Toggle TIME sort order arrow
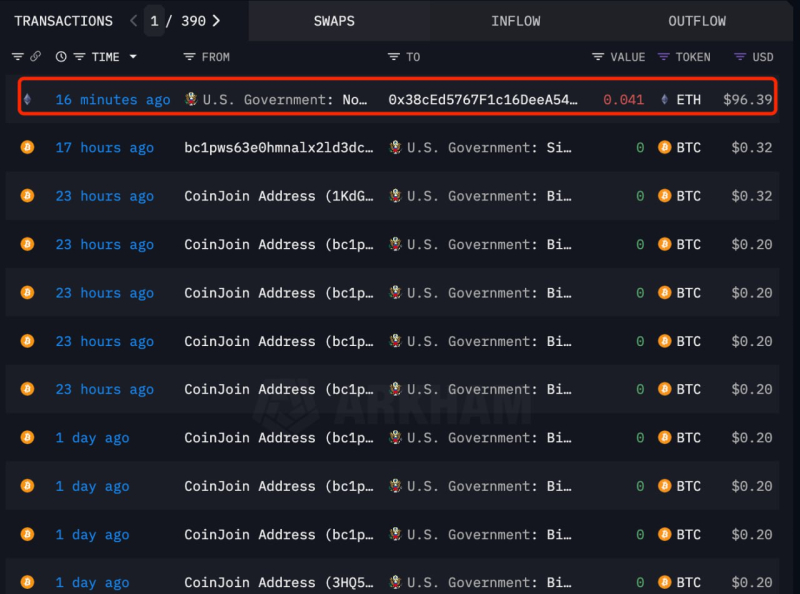 [133, 57]
